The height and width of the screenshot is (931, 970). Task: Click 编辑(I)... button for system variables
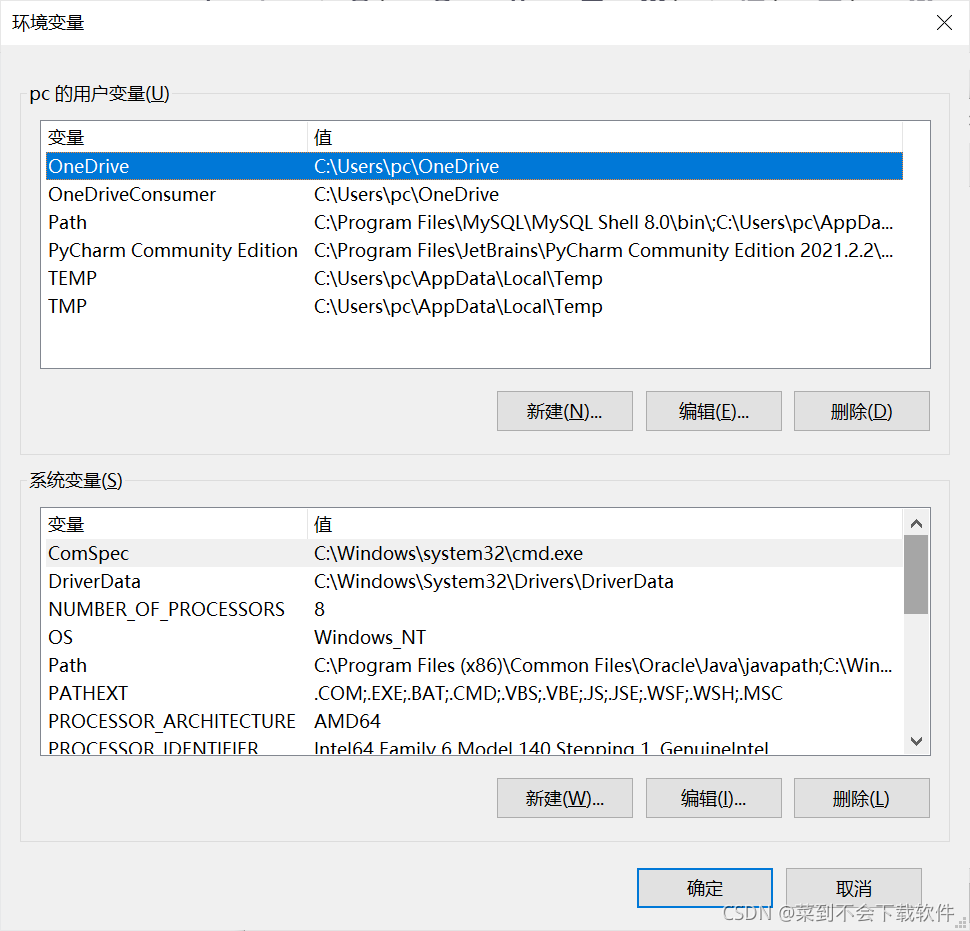tap(713, 798)
